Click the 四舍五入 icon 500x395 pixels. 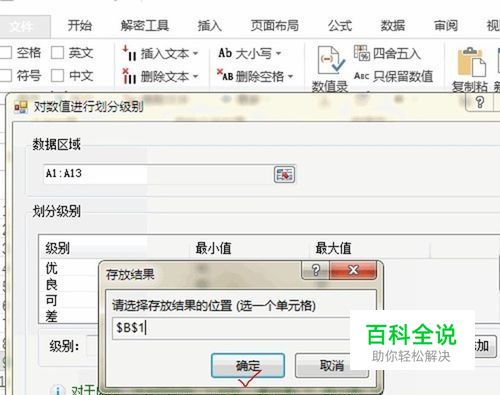(x=362, y=53)
